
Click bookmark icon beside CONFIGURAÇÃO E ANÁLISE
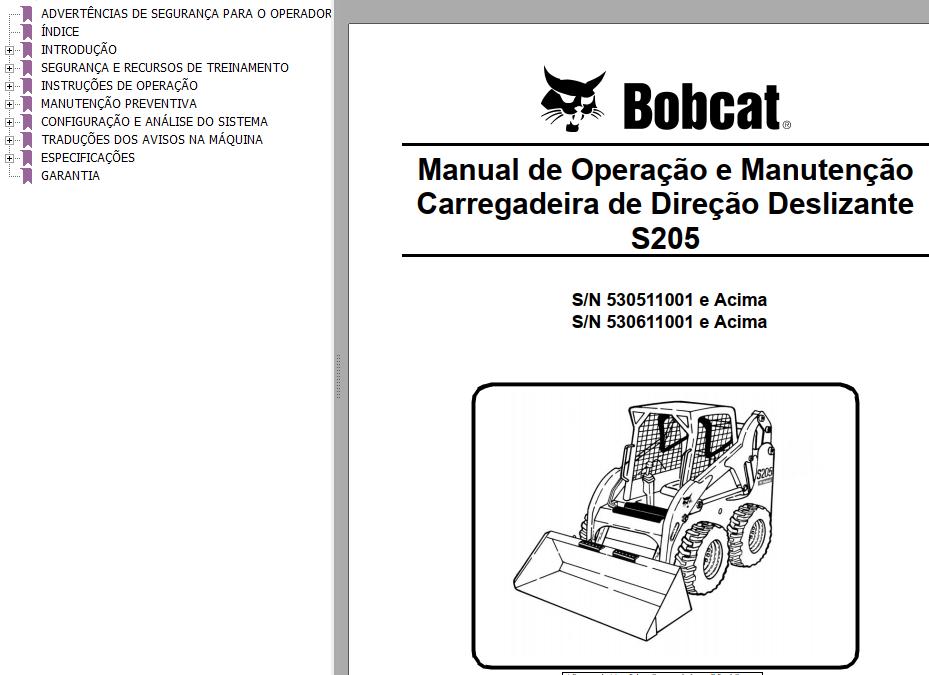click(x=27, y=122)
